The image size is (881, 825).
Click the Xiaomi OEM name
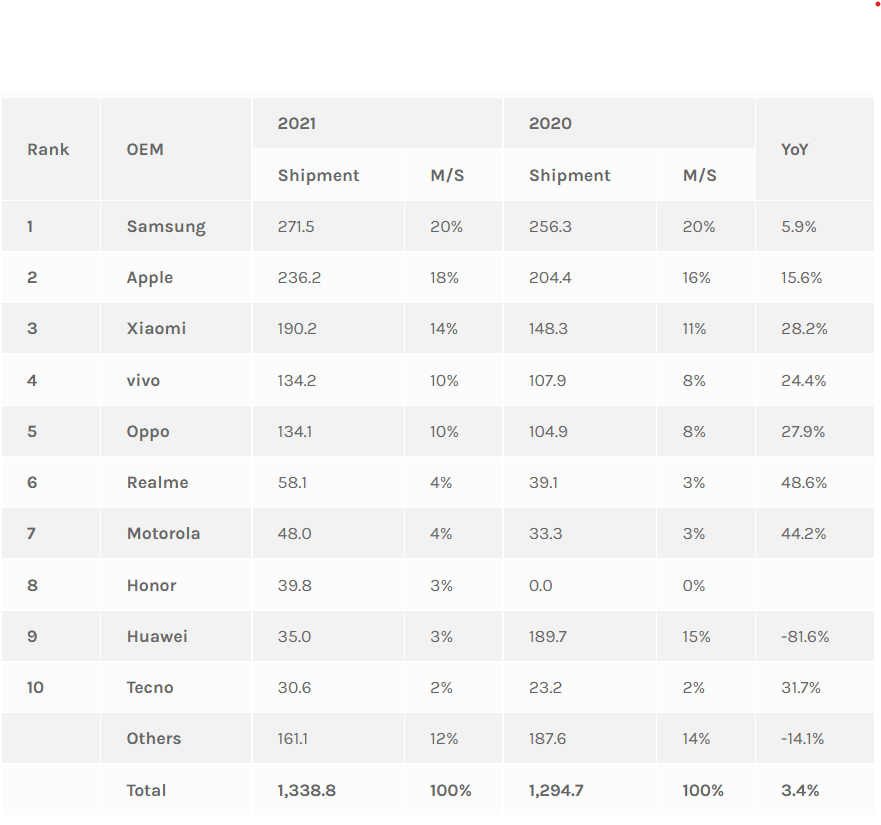tap(156, 328)
